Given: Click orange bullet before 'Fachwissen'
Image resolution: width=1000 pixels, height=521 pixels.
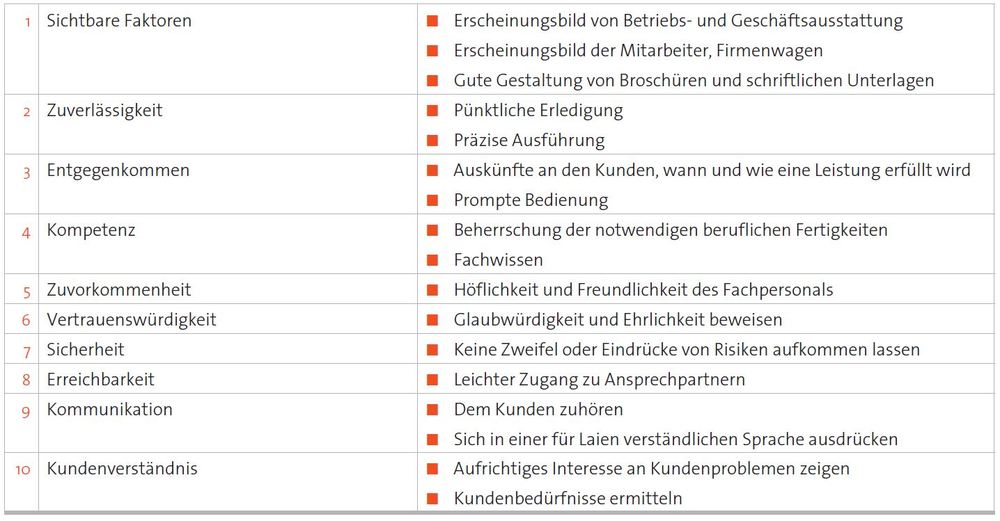Looking at the screenshot, I should click(432, 260).
